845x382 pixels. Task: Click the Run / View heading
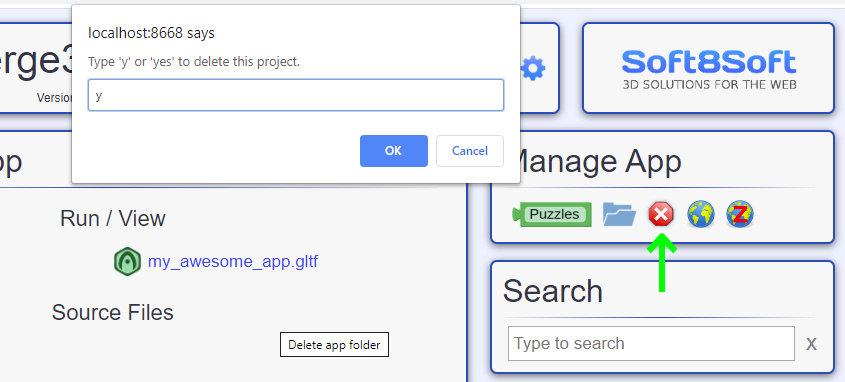coord(113,218)
